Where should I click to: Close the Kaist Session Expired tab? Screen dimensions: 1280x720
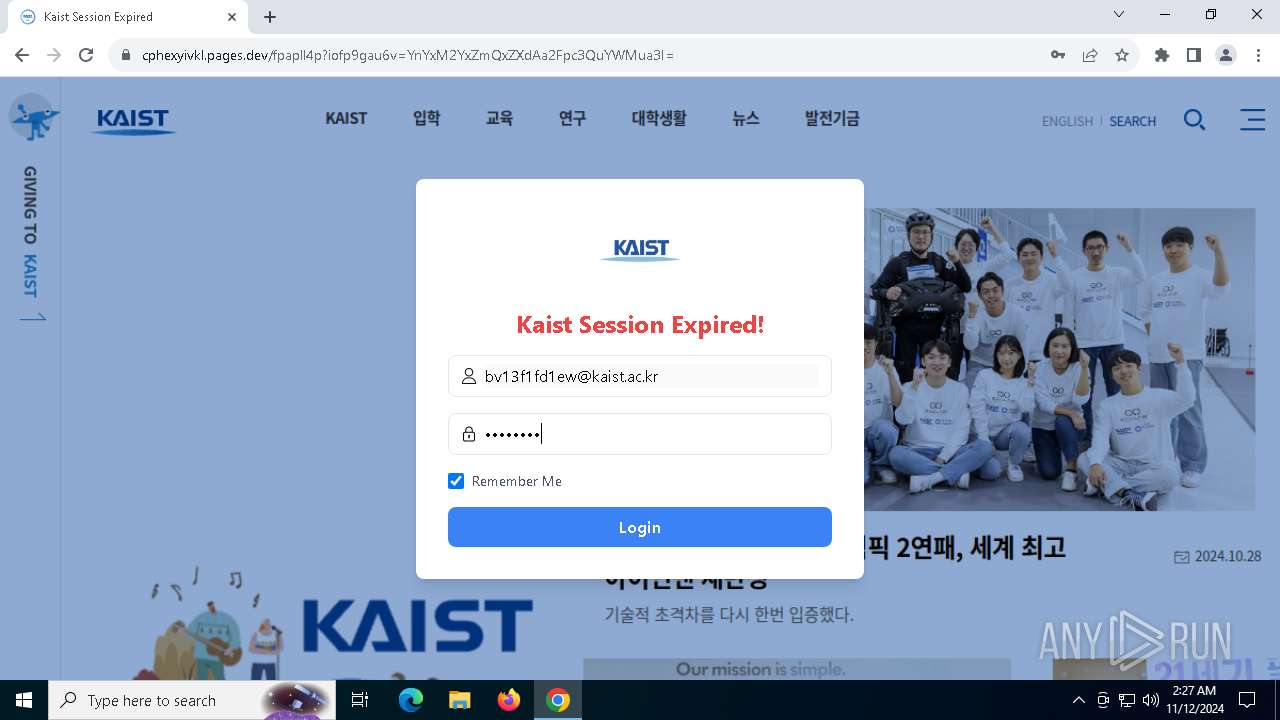click(x=232, y=17)
